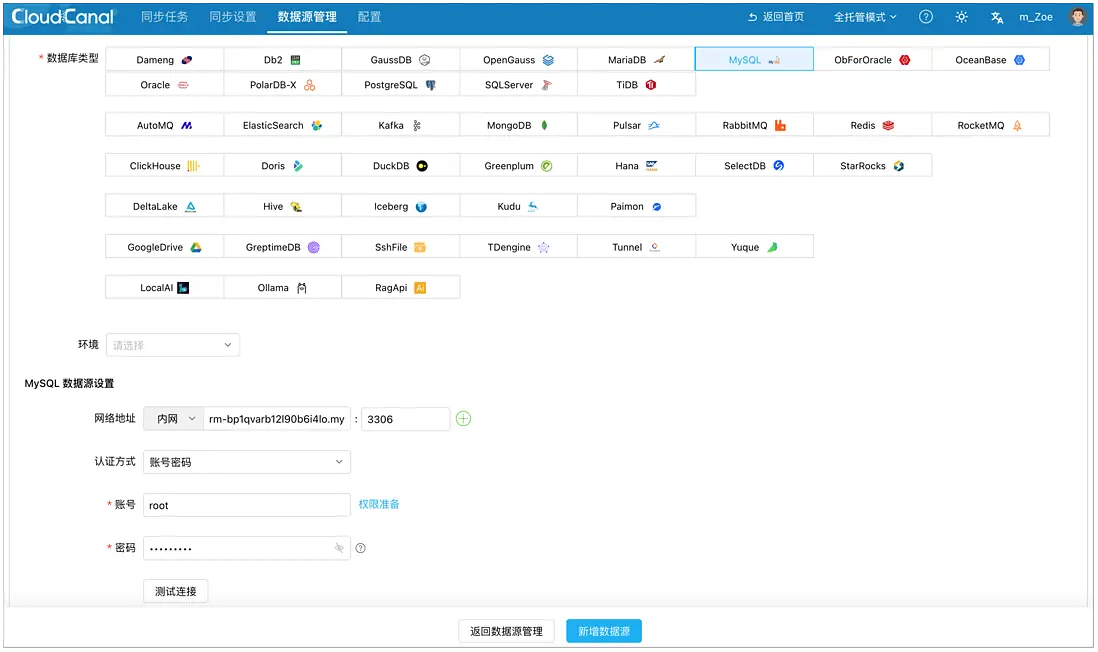The height and width of the screenshot is (652, 1098).
Task: Click the 测试连接 test connection button
Action: point(176,592)
